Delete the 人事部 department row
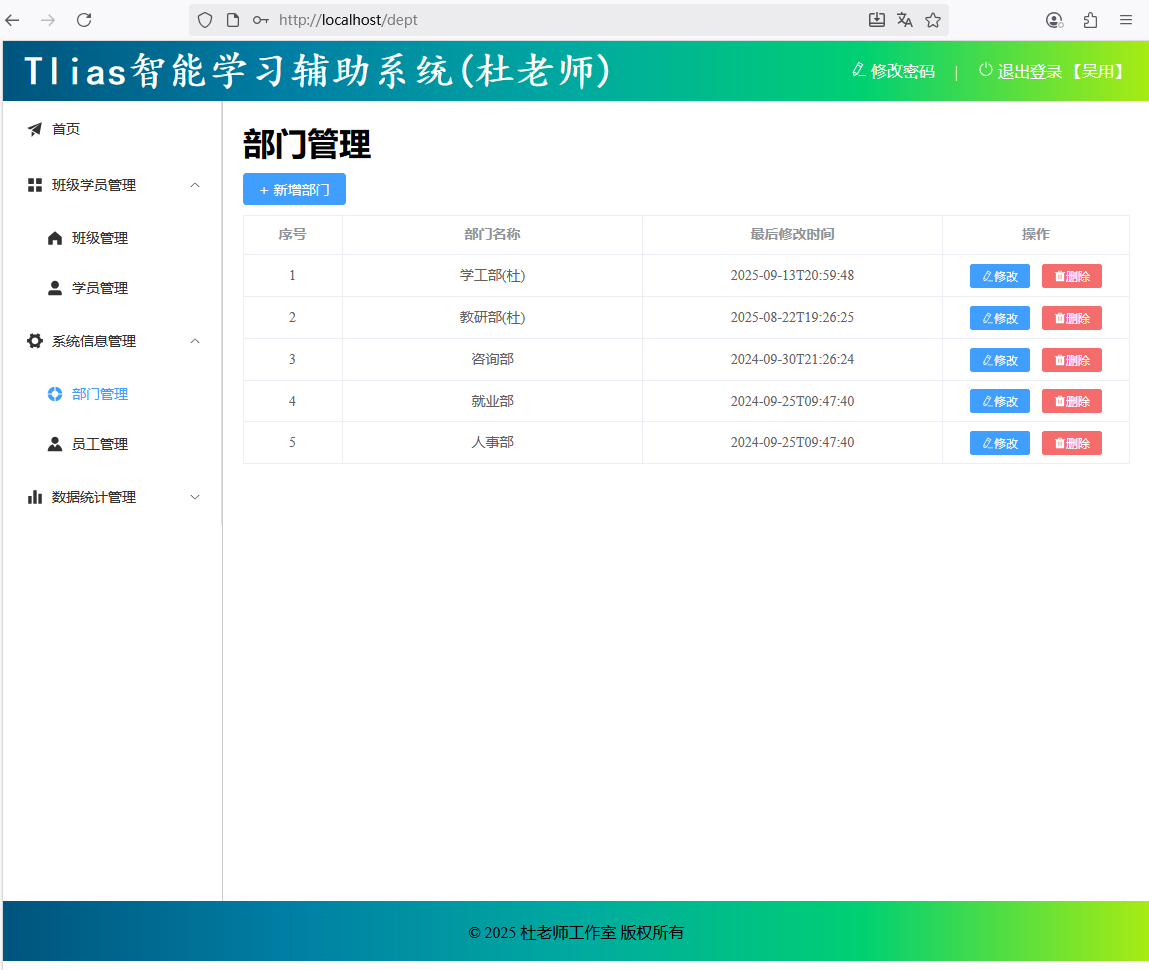The image size is (1149, 970). 1071,443
